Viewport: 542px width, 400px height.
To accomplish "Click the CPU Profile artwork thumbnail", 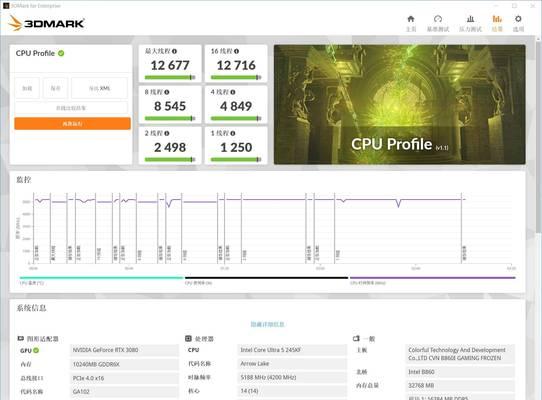I will pos(400,104).
